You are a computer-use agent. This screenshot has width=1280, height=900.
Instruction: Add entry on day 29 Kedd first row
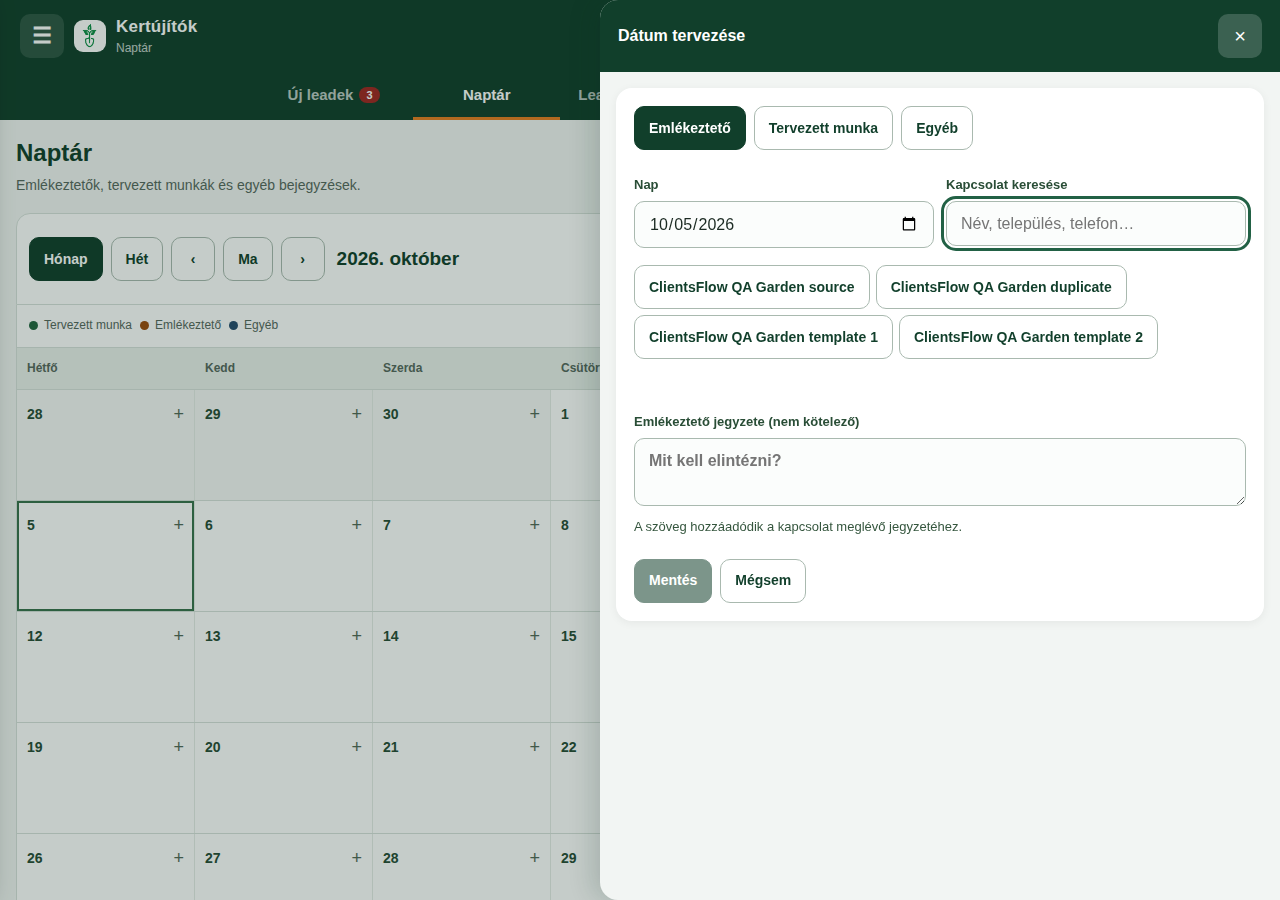click(x=357, y=413)
